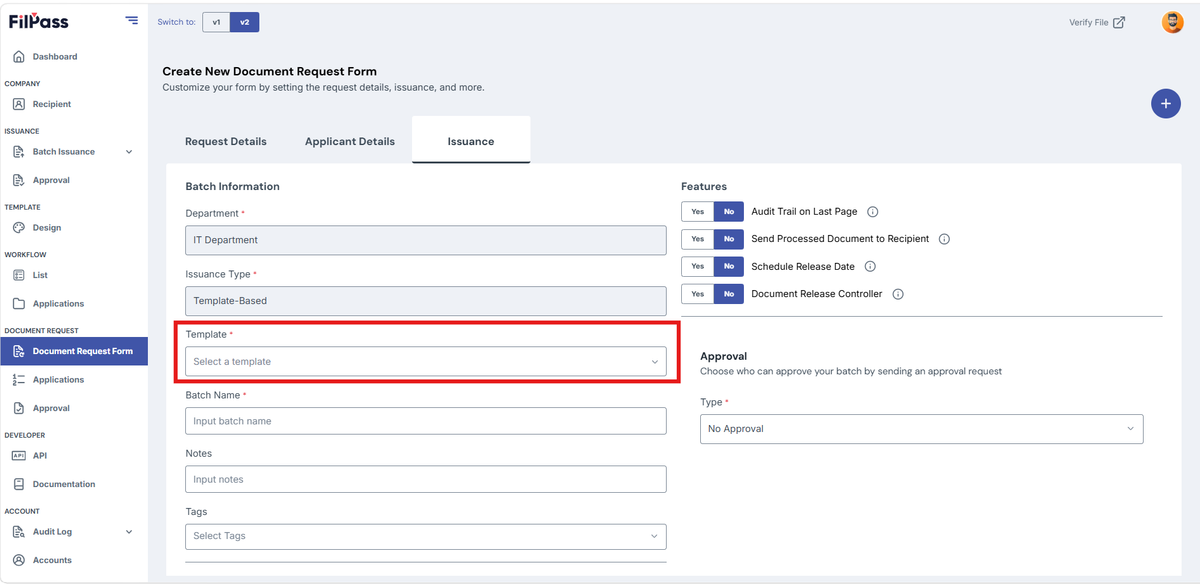Screen dimensions: 1200x584
Task: Click the Input notes field
Action: click(x=426, y=479)
